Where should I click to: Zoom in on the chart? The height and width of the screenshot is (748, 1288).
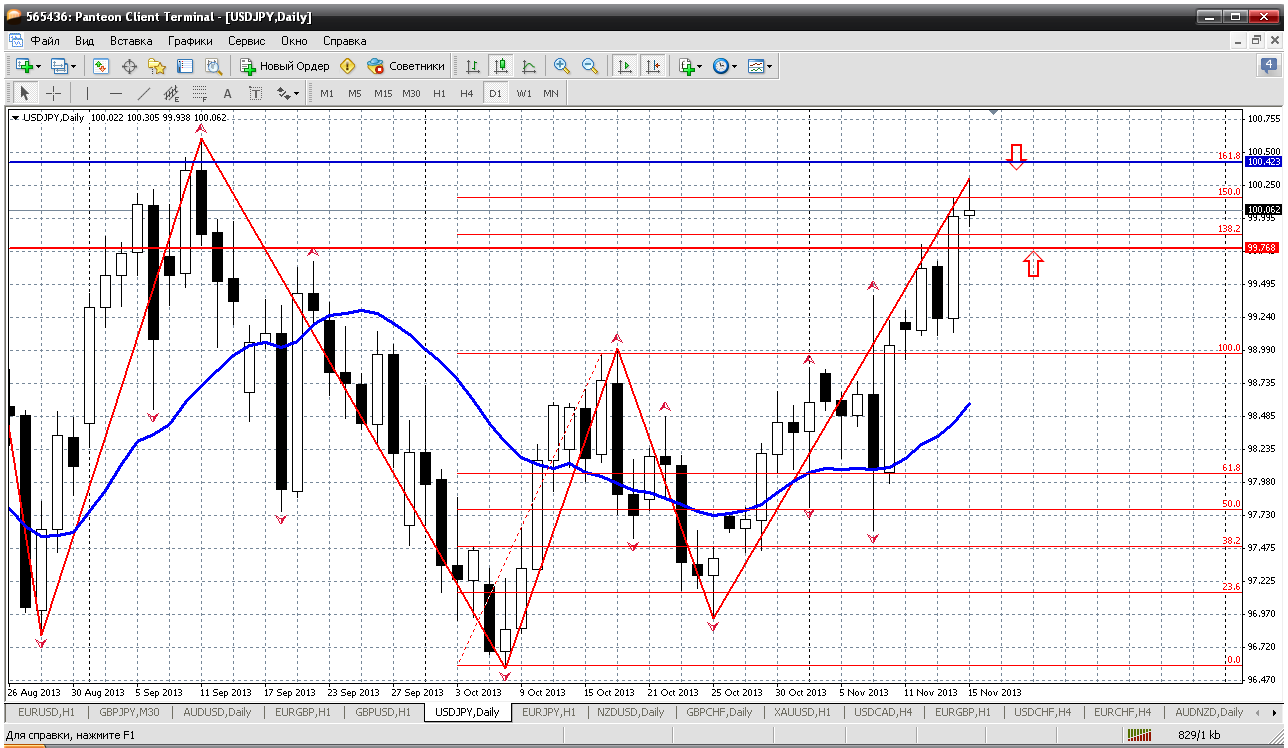[x=562, y=66]
